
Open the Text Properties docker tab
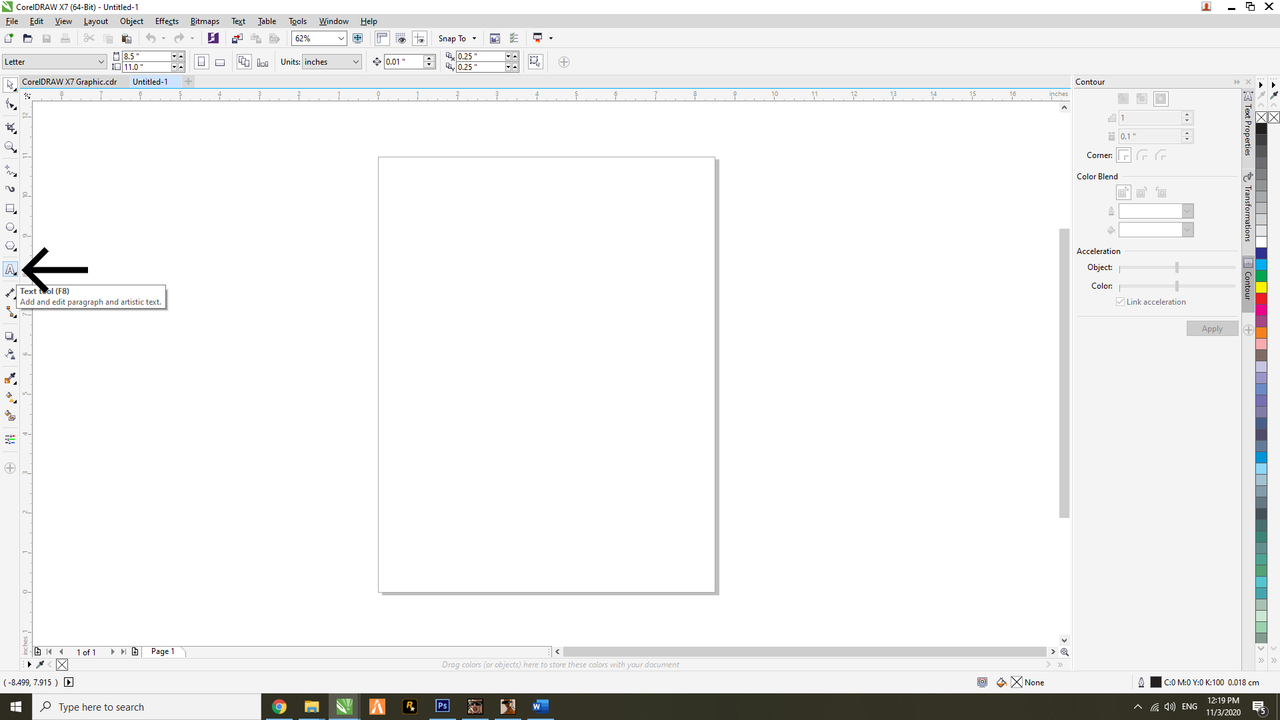1248,125
